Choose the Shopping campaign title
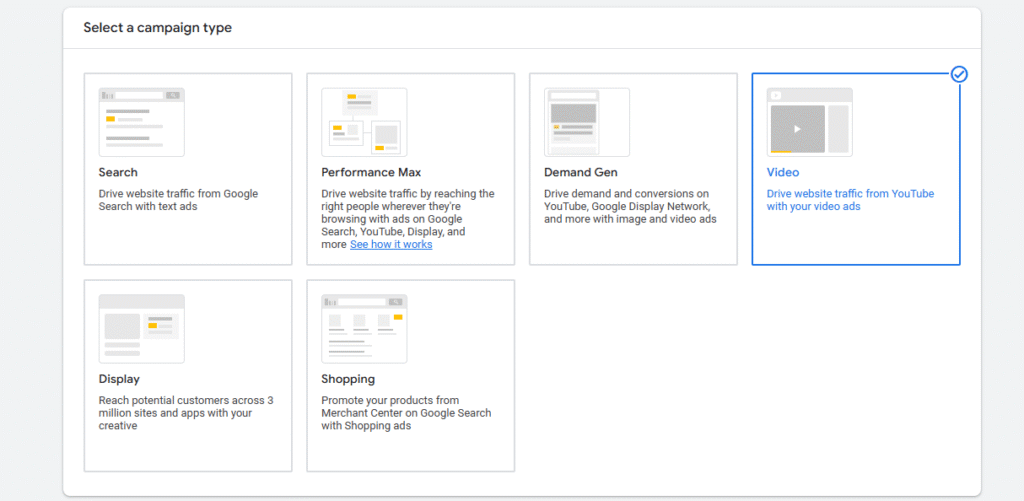 348,379
